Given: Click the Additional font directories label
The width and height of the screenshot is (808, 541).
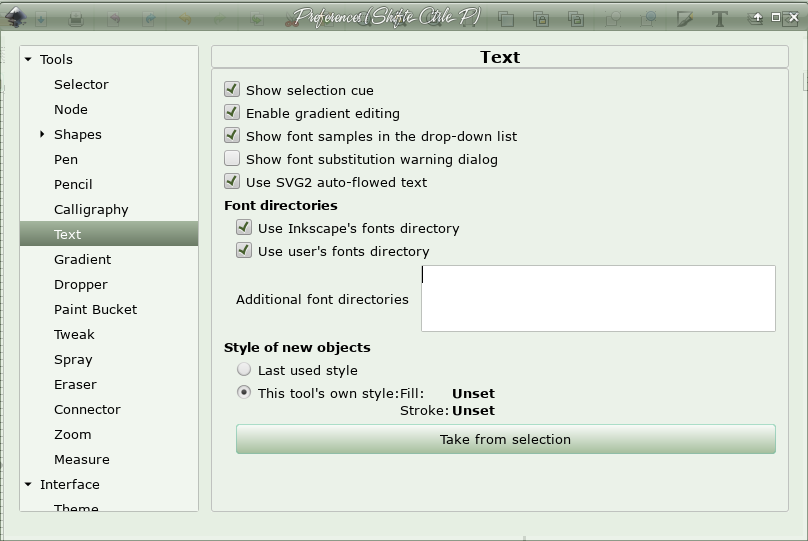Looking at the screenshot, I should click(322, 299).
